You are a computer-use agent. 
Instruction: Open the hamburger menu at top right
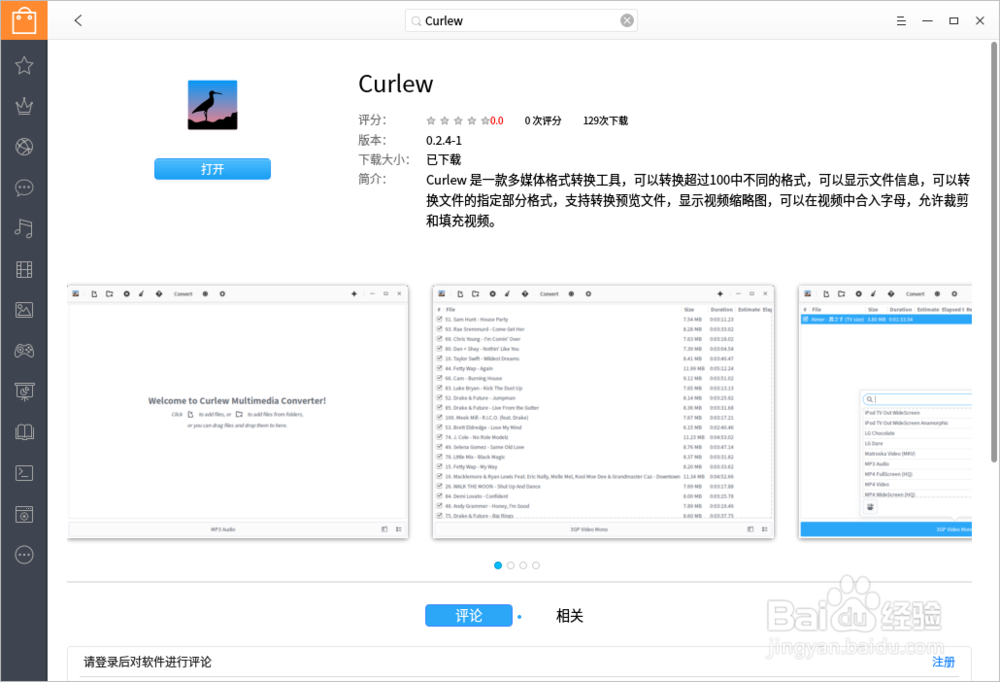click(900, 20)
